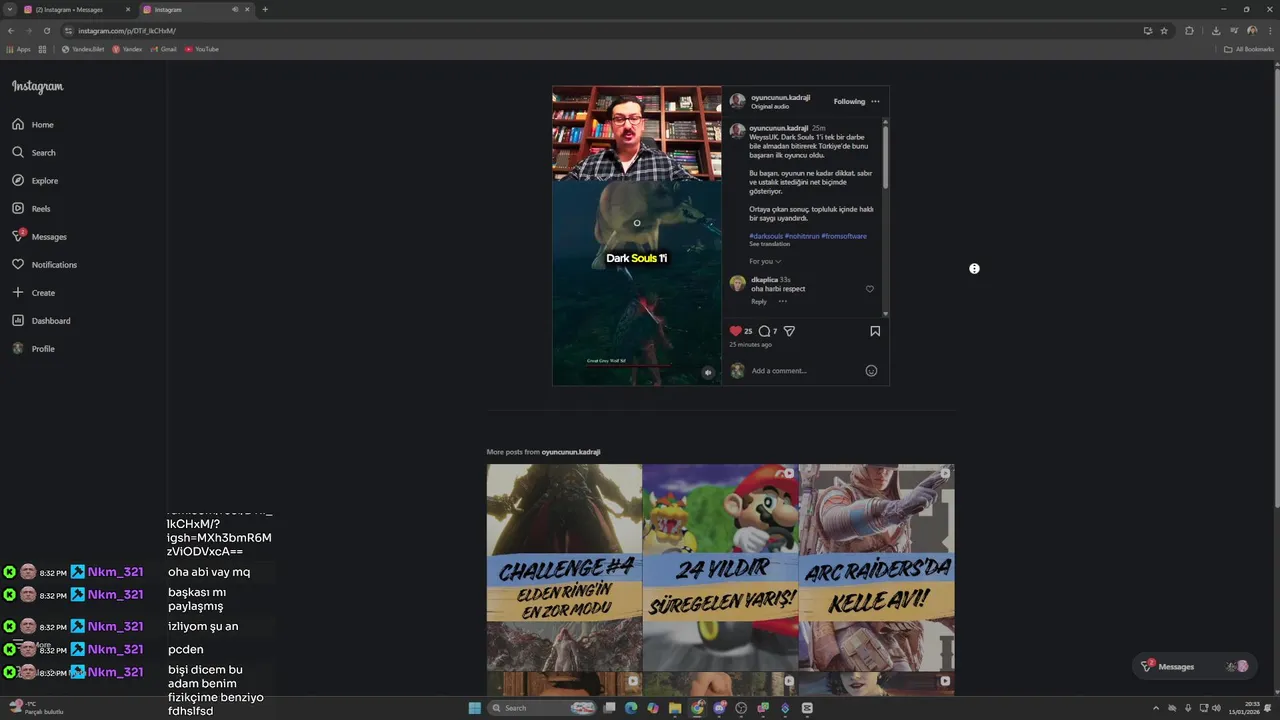Open browser extensions puzzle icon
Screen dimensions: 1280x720
(x=1189, y=31)
